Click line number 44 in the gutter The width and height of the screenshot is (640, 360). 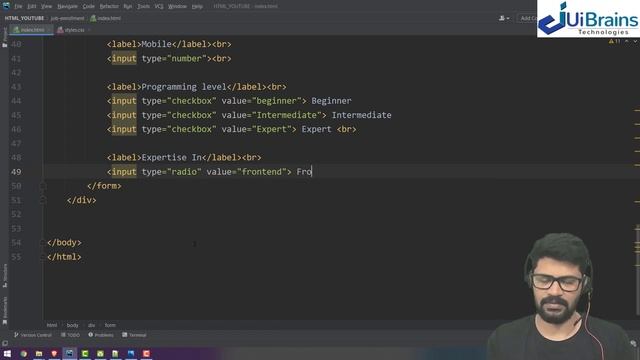pyautogui.click(x=16, y=101)
